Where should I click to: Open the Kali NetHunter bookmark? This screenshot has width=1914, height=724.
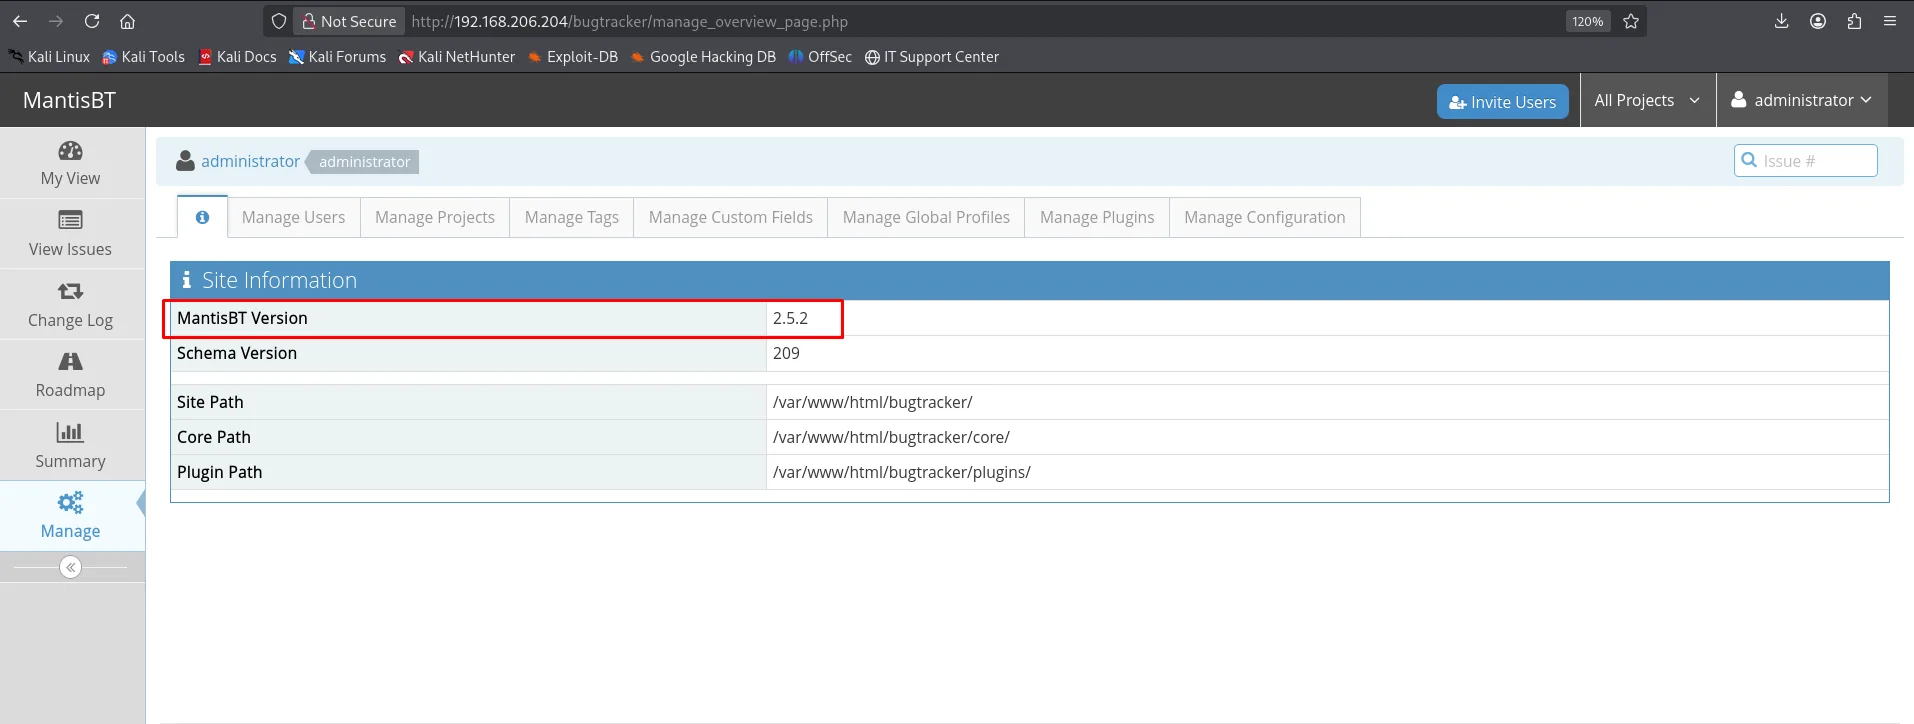point(457,57)
